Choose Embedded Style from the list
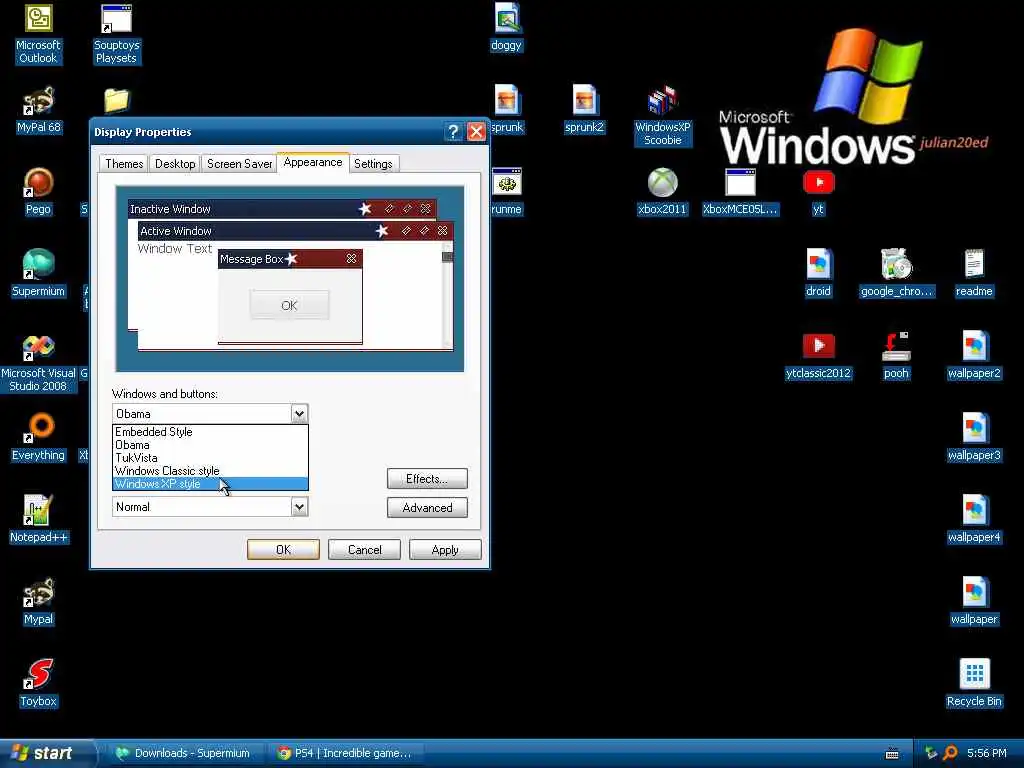 point(210,432)
